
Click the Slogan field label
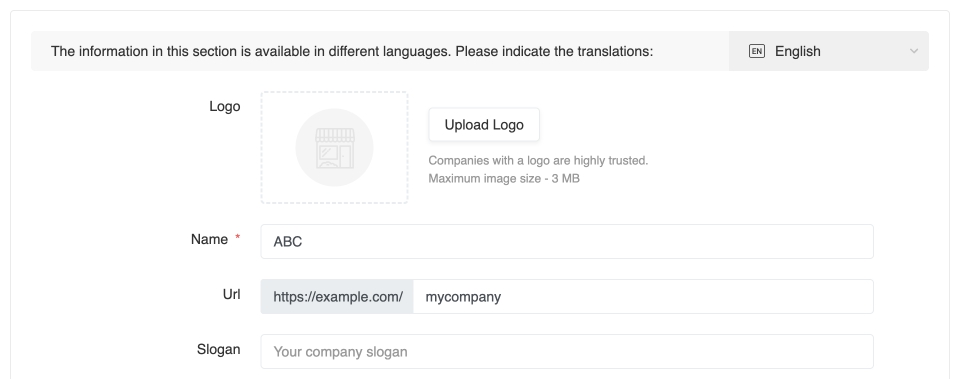tap(218, 350)
